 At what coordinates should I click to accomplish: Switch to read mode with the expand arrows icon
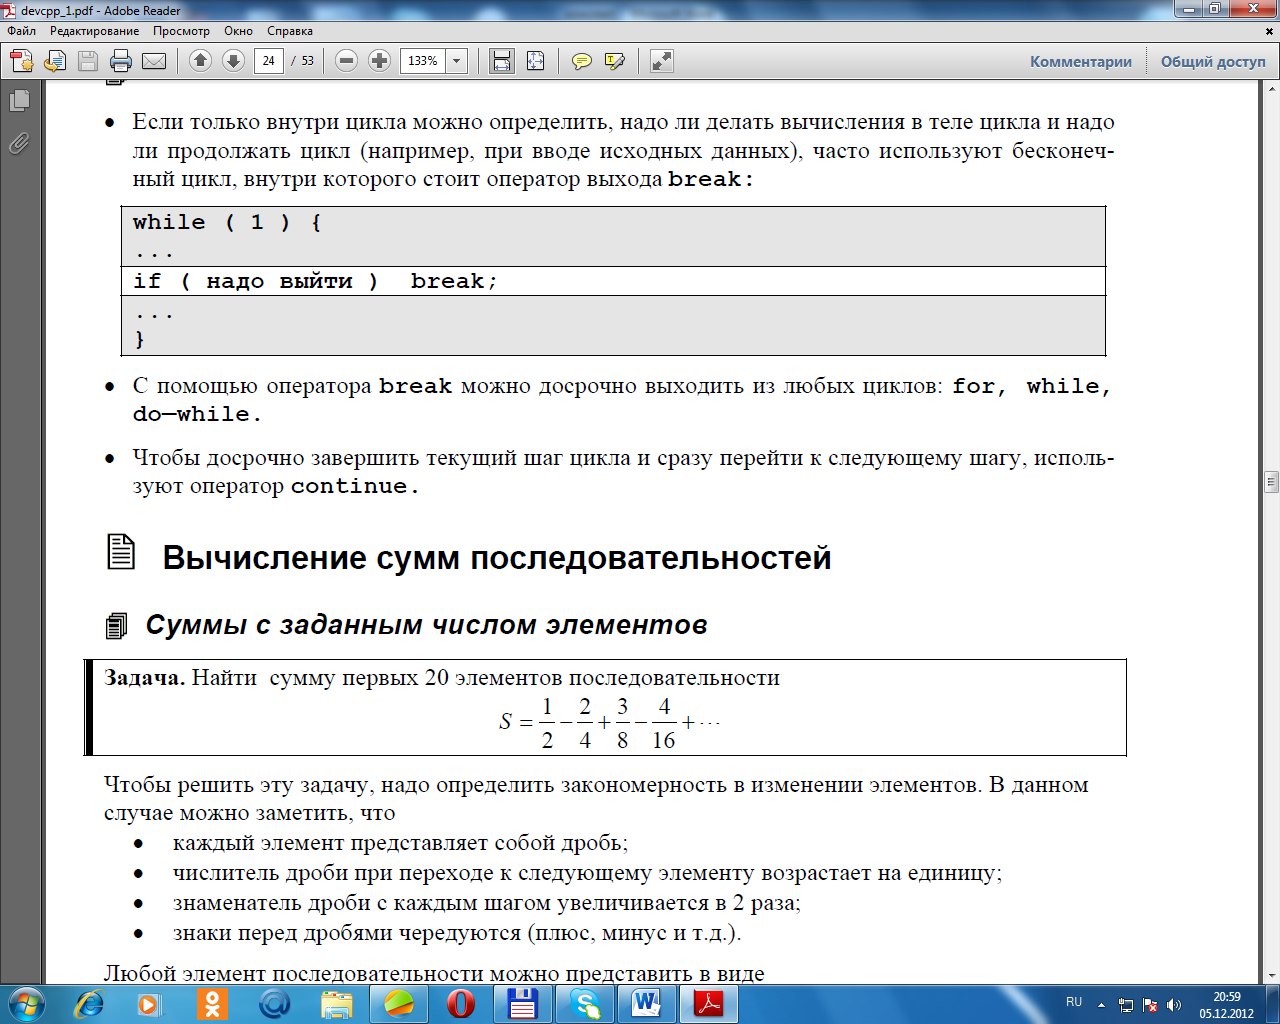pyautogui.click(x=662, y=61)
